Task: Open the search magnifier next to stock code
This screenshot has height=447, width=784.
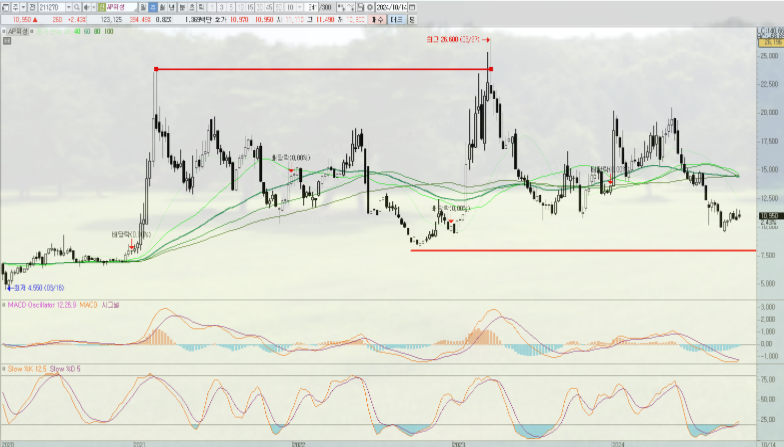Action: [77, 8]
